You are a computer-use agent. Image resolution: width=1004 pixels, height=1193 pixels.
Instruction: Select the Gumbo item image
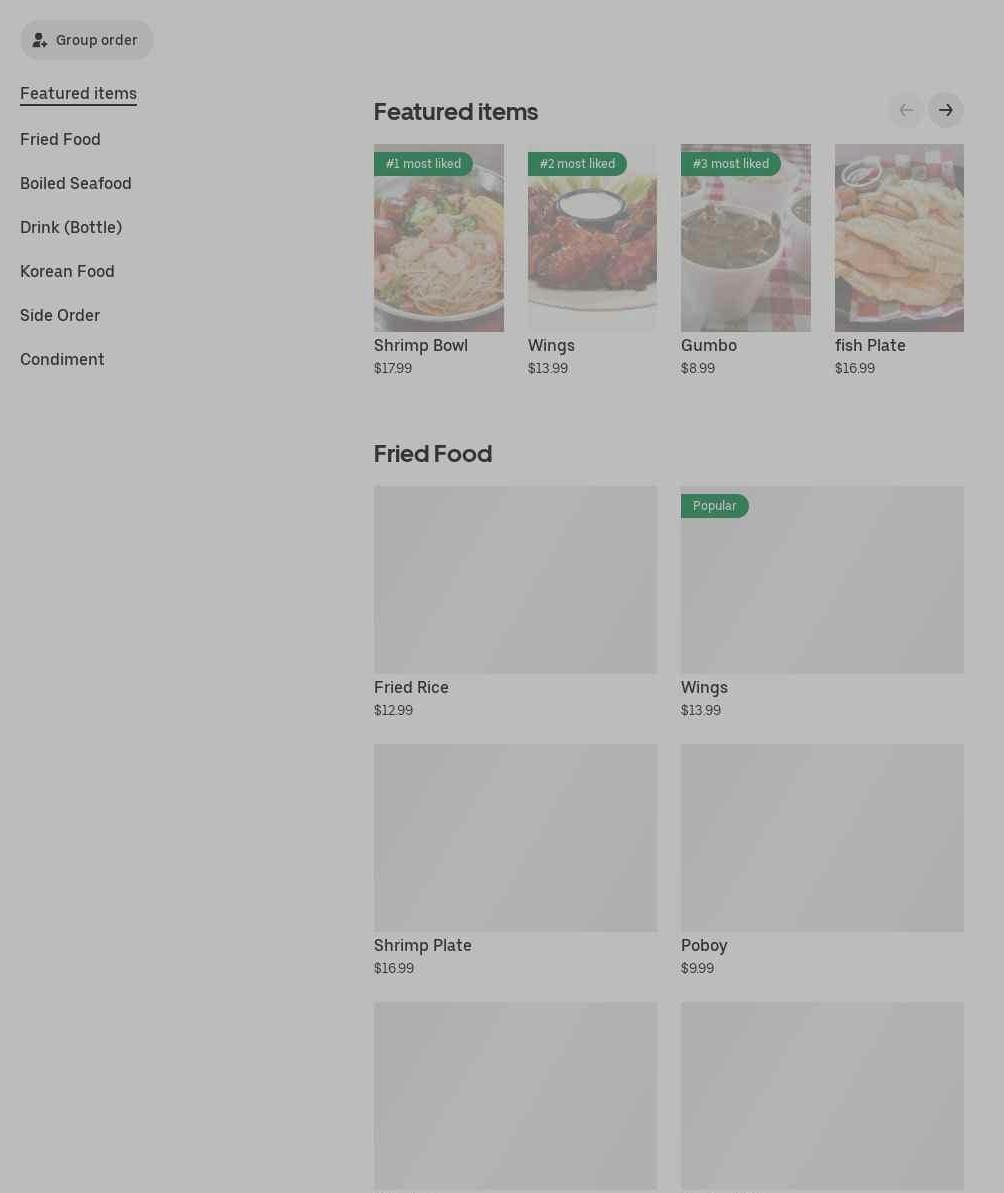click(745, 237)
